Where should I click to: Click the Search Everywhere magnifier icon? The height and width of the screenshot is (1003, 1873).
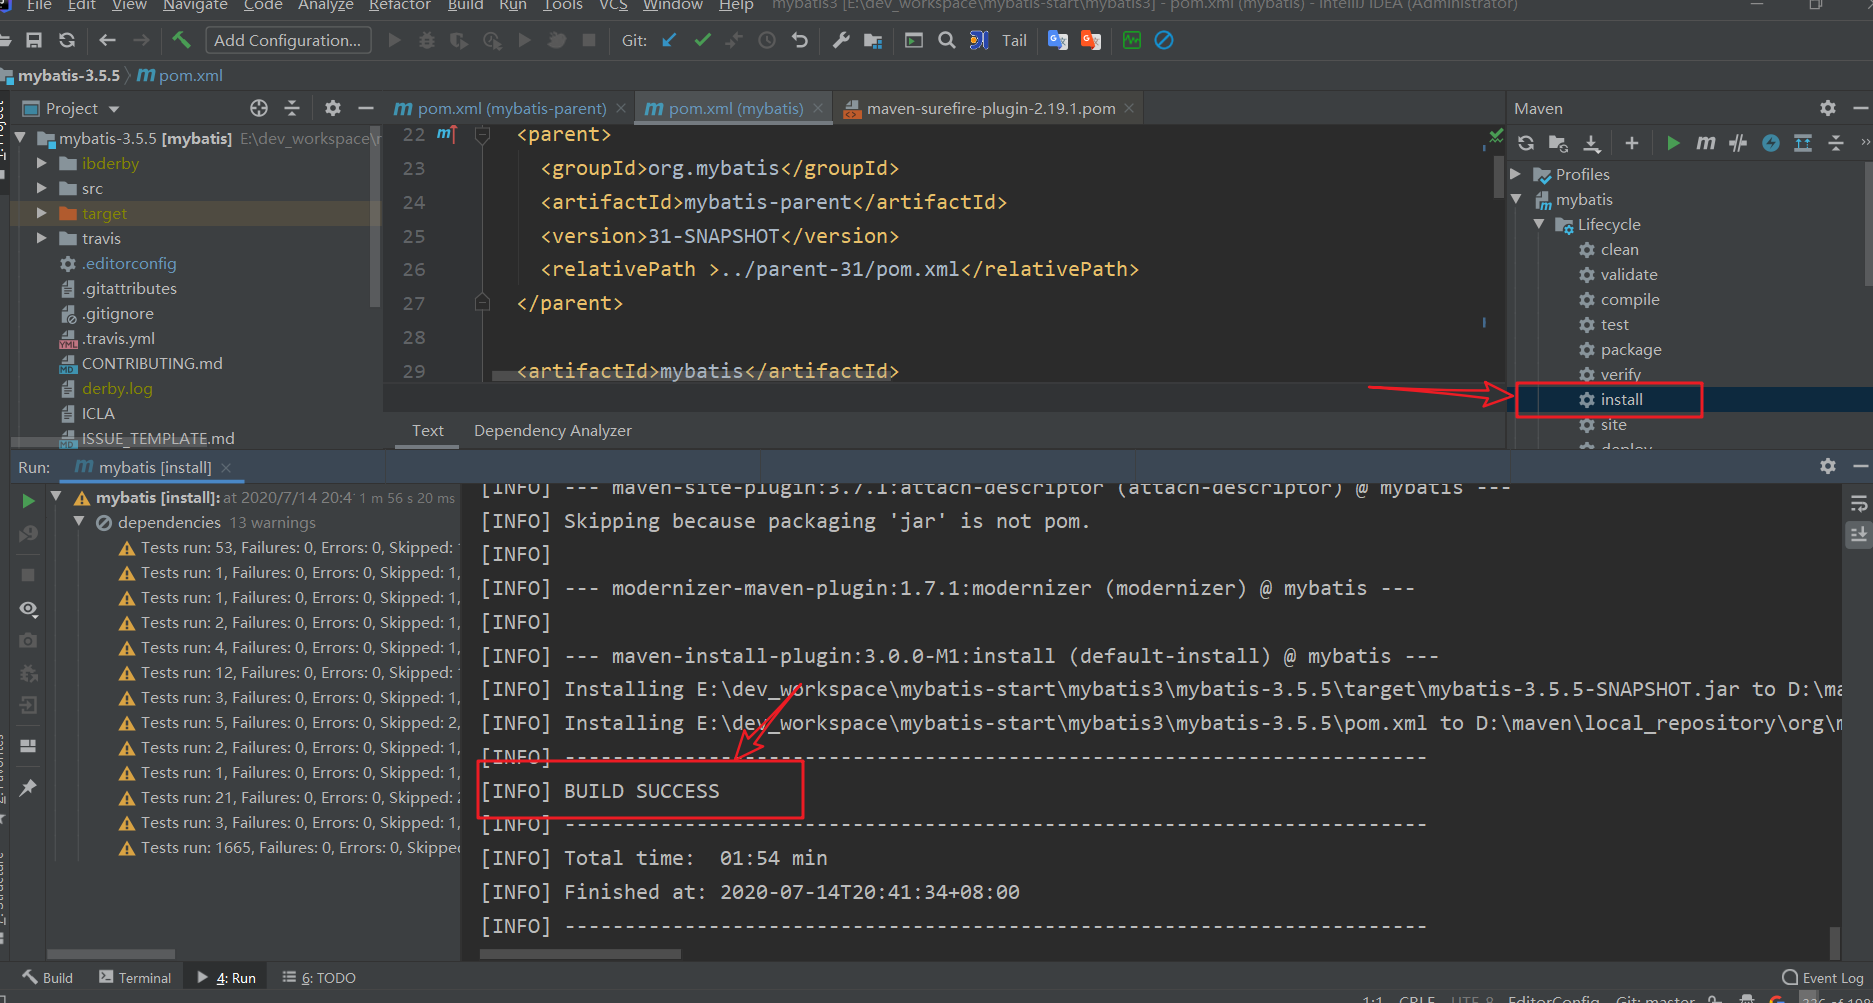click(947, 41)
